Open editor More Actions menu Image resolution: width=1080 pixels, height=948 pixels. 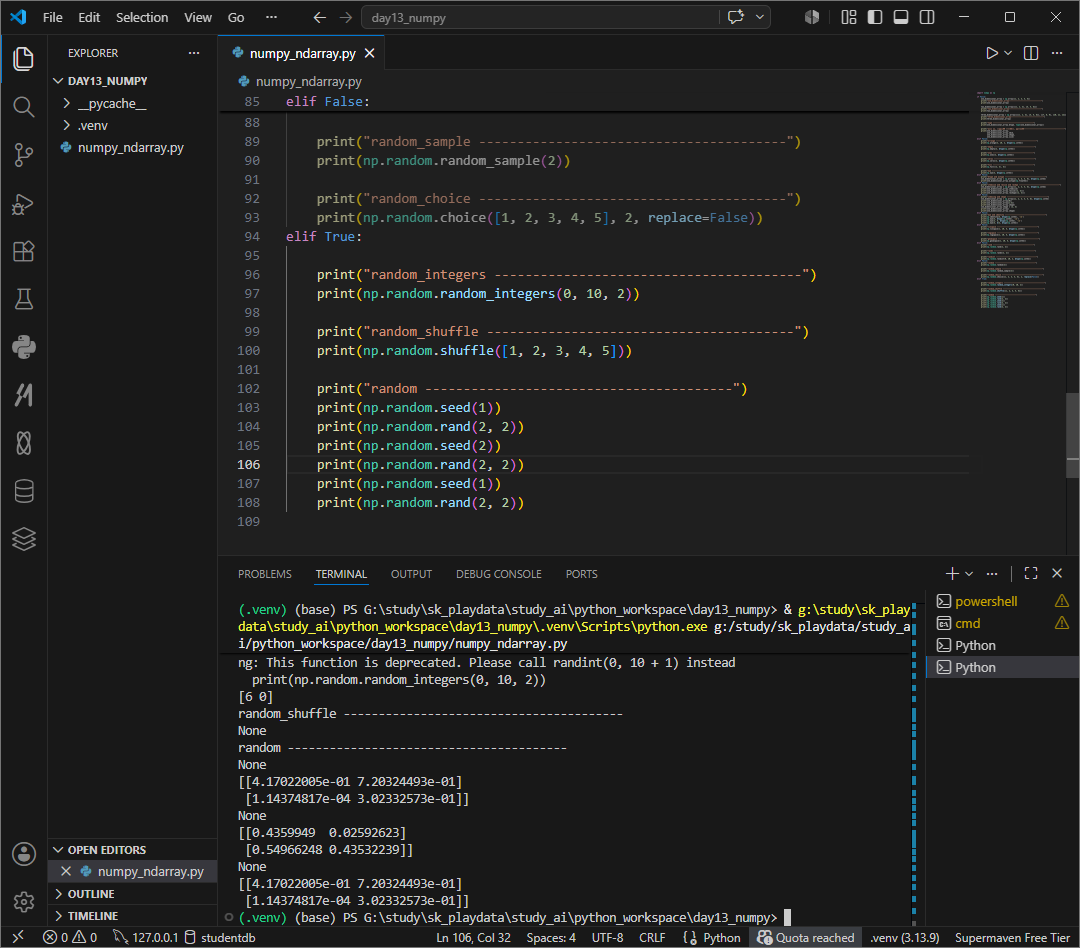click(1057, 53)
